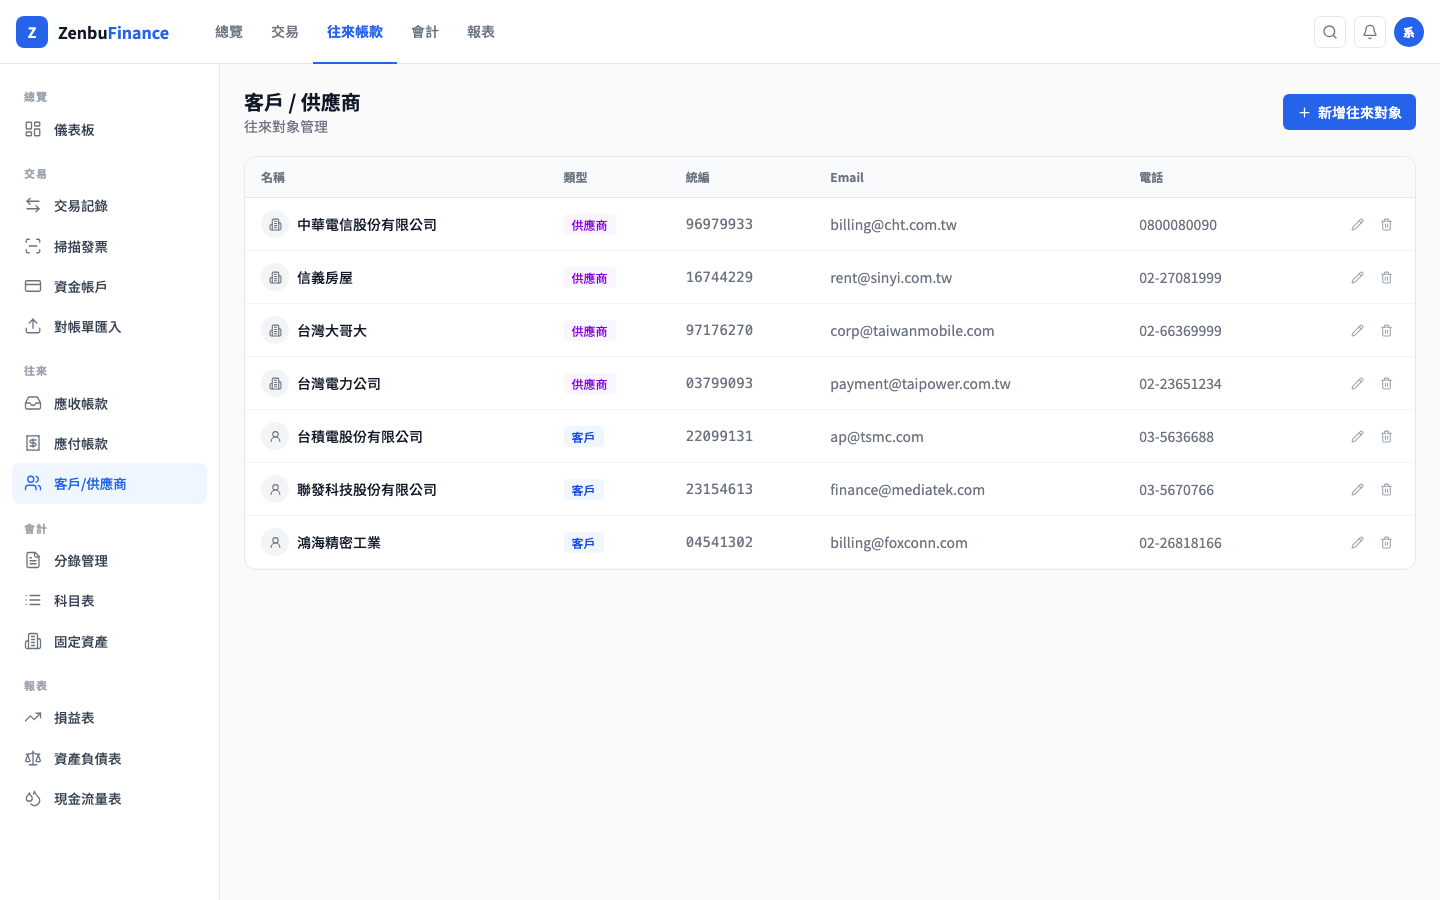Click email payment@taipower.com.tw
Screen dimensions: 1440x900
pyautogui.click(x=920, y=384)
